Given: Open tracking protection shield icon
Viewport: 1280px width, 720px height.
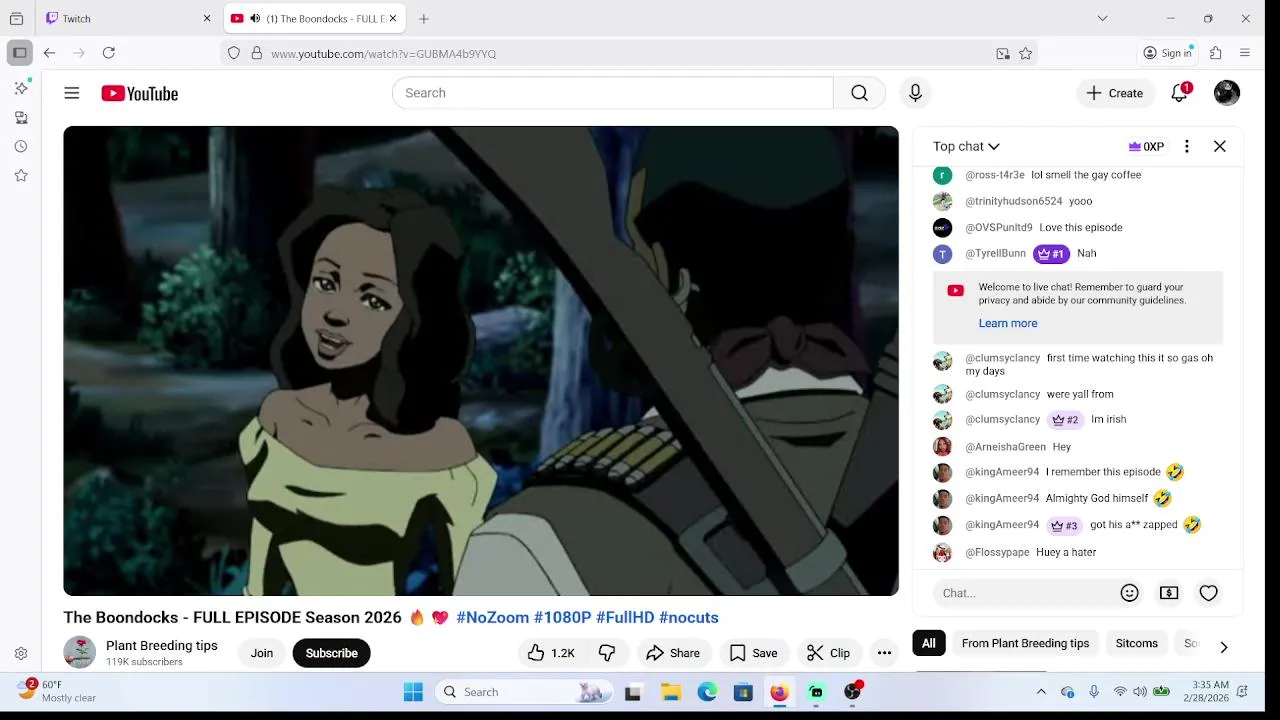Looking at the screenshot, I should (234, 53).
